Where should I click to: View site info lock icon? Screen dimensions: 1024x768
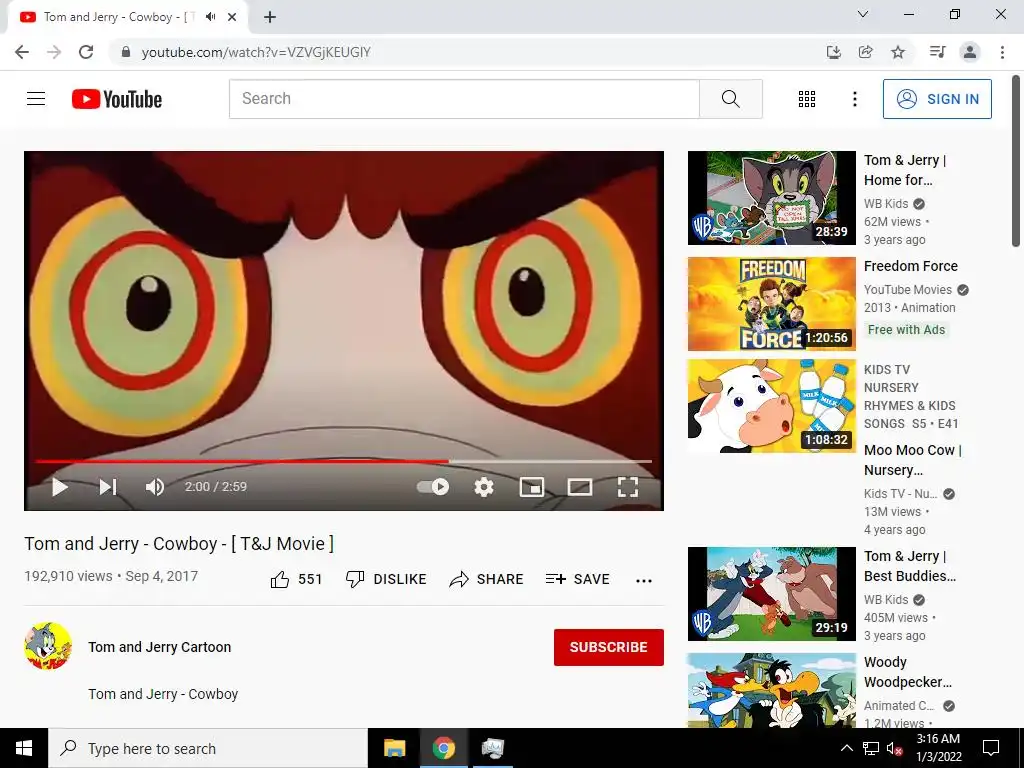pos(127,52)
